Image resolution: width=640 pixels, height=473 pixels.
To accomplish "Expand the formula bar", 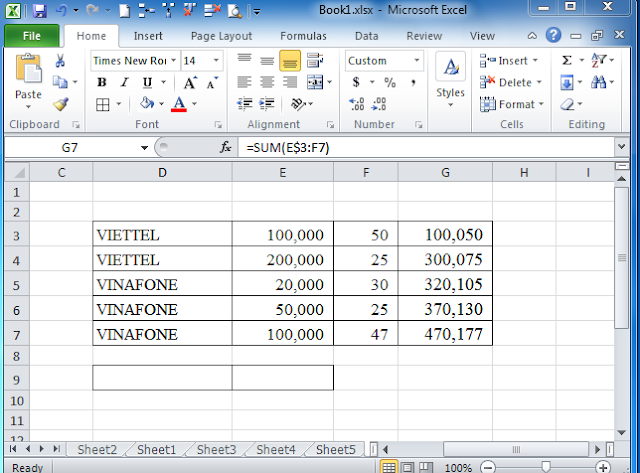I will (x=622, y=147).
